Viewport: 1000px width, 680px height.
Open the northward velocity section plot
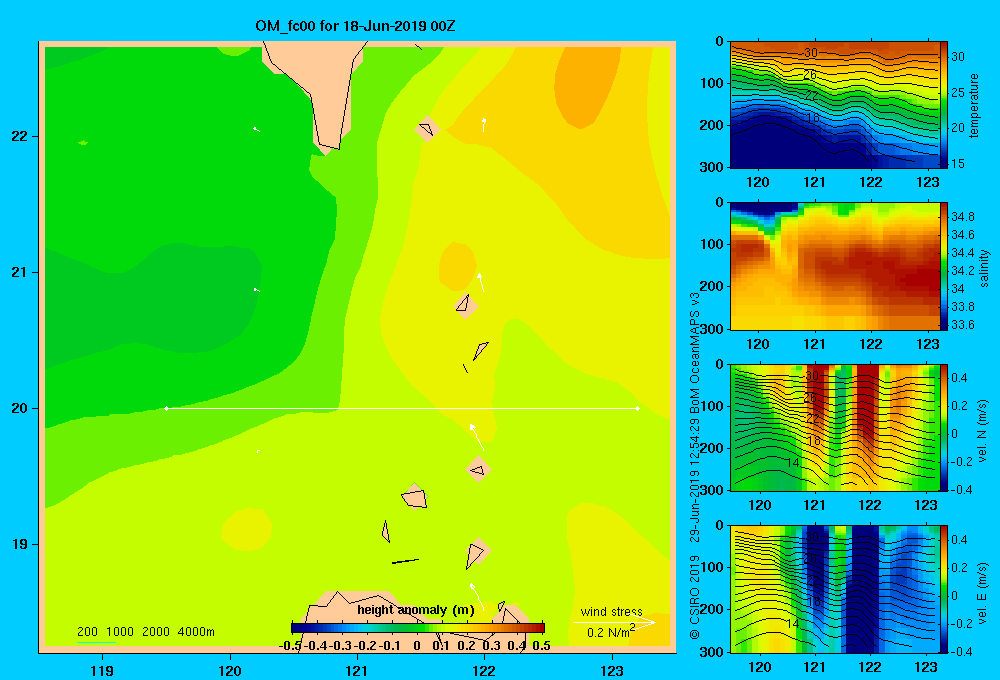[835, 427]
